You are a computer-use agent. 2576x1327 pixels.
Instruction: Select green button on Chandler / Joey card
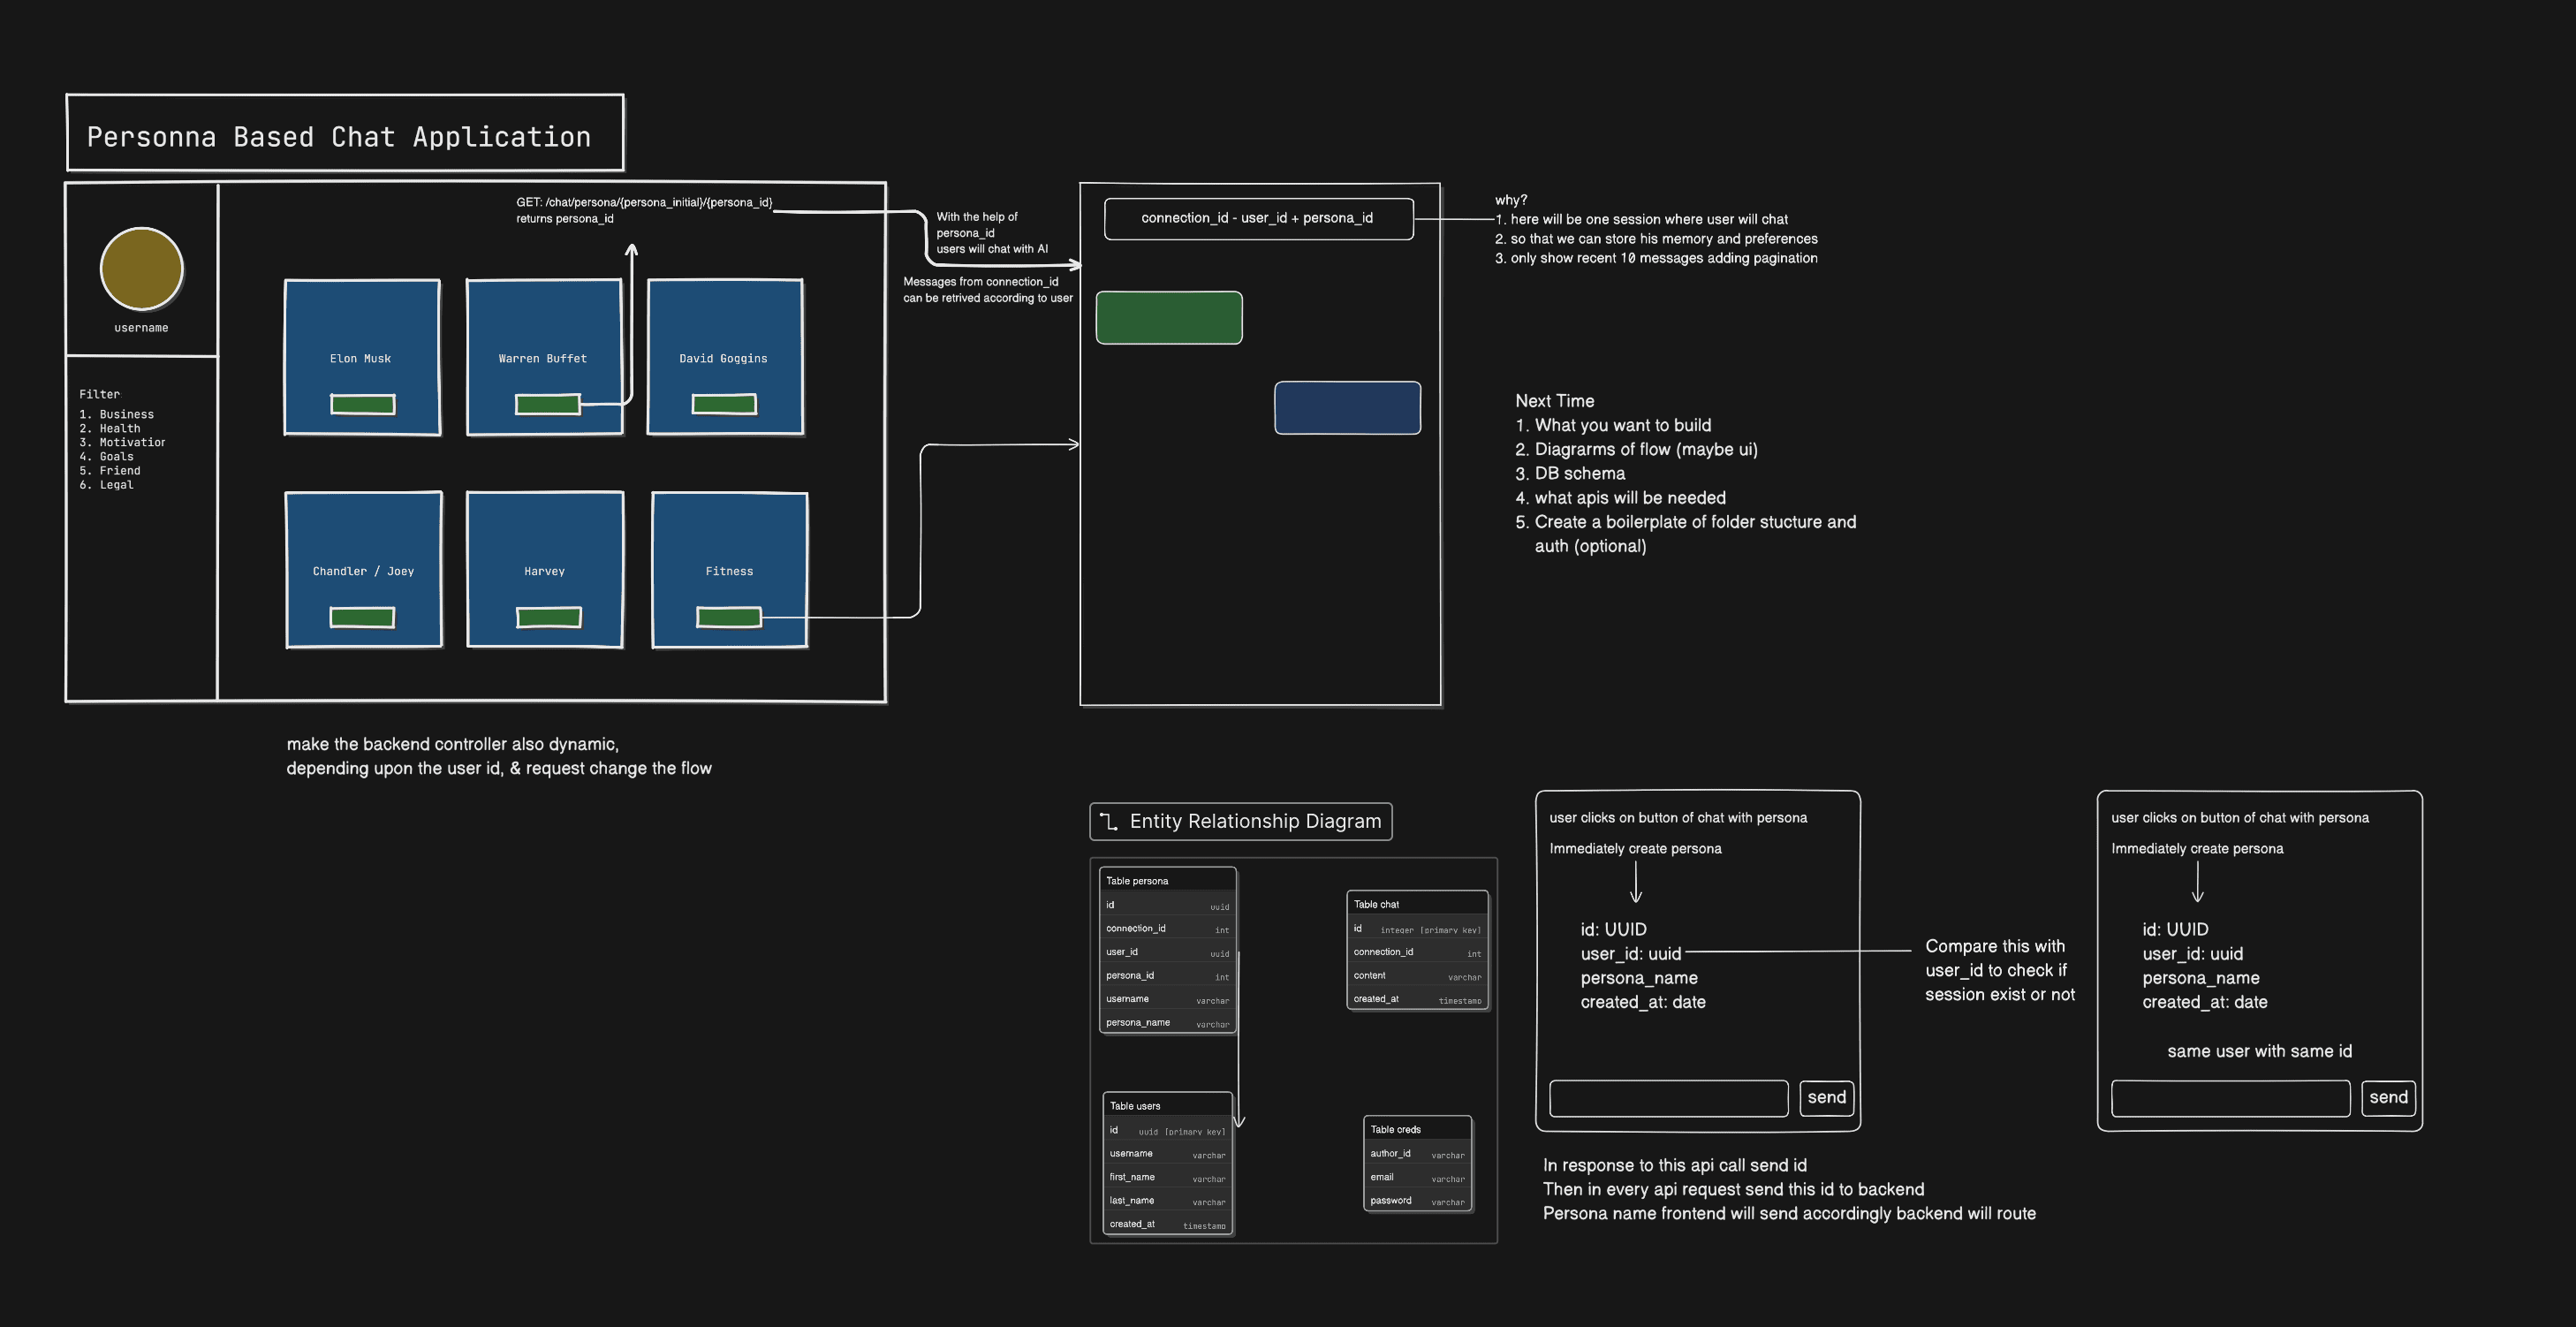click(362, 617)
